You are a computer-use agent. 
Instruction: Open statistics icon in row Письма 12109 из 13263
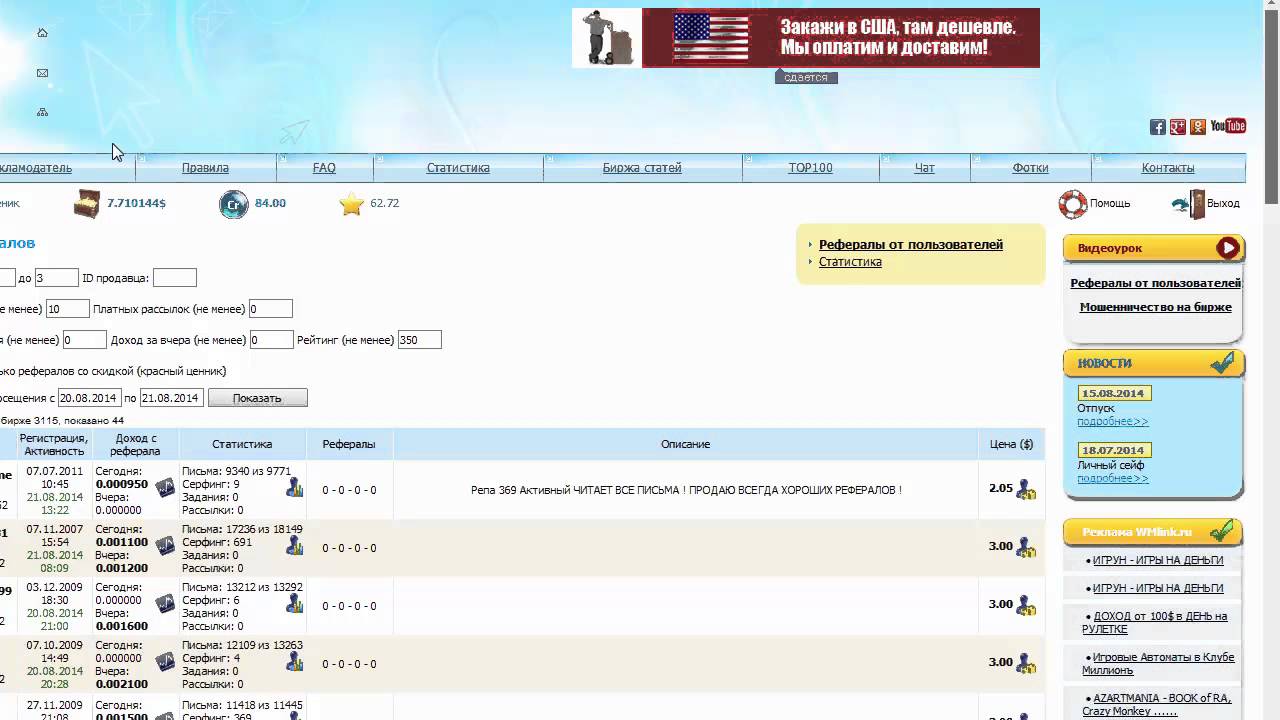294,661
